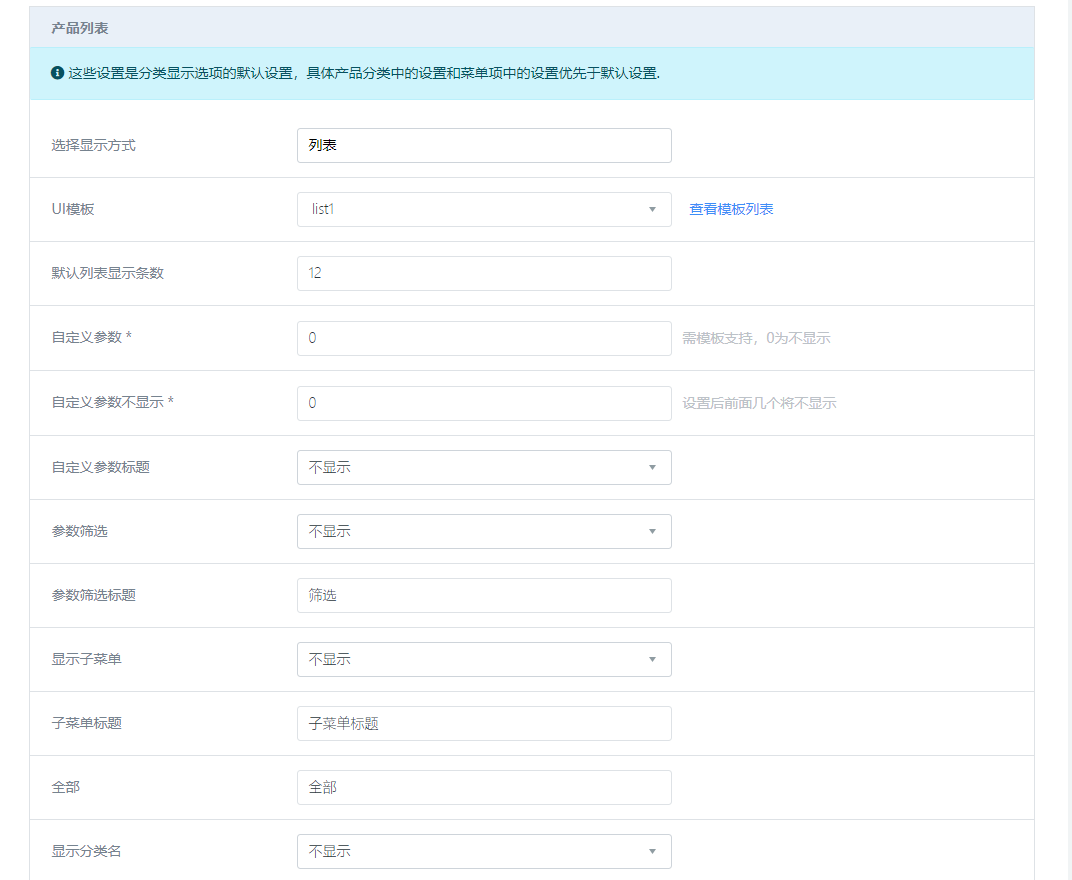The image size is (1072, 880).
Task: Expand the 参数筛选 dropdown
Action: (484, 531)
